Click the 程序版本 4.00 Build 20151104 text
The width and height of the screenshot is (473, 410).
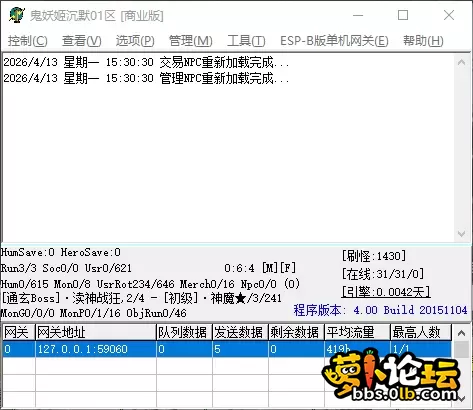coord(380,310)
